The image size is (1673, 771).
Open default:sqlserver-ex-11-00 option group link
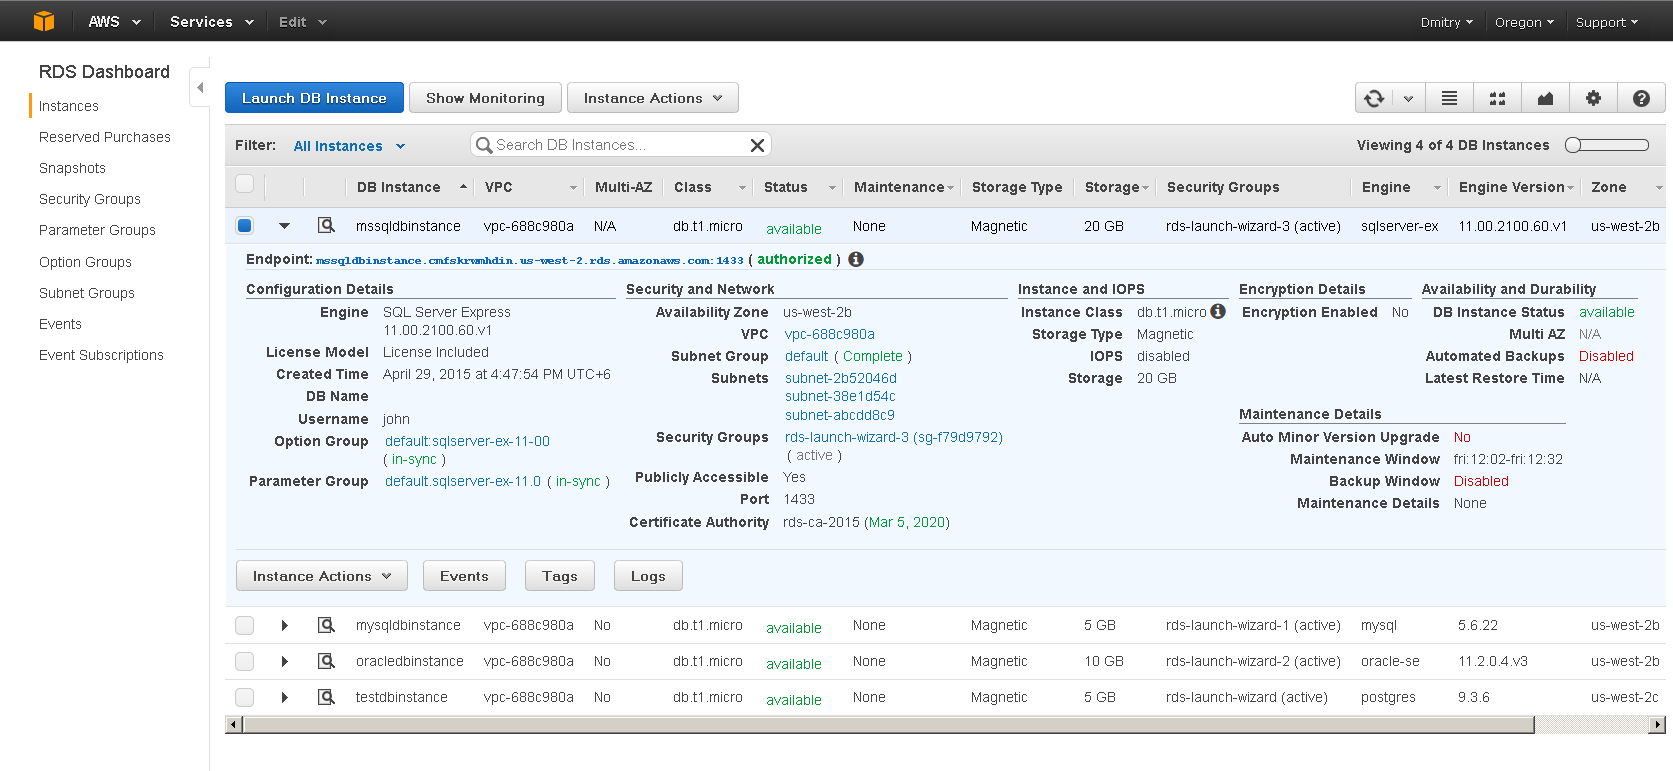point(467,441)
